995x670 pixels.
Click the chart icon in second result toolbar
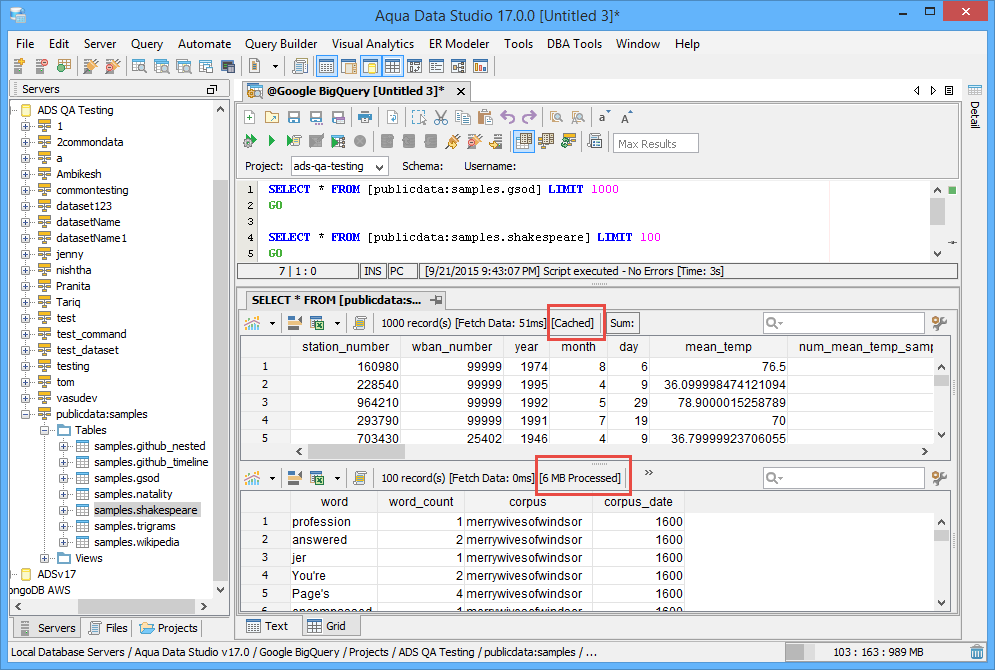point(252,478)
